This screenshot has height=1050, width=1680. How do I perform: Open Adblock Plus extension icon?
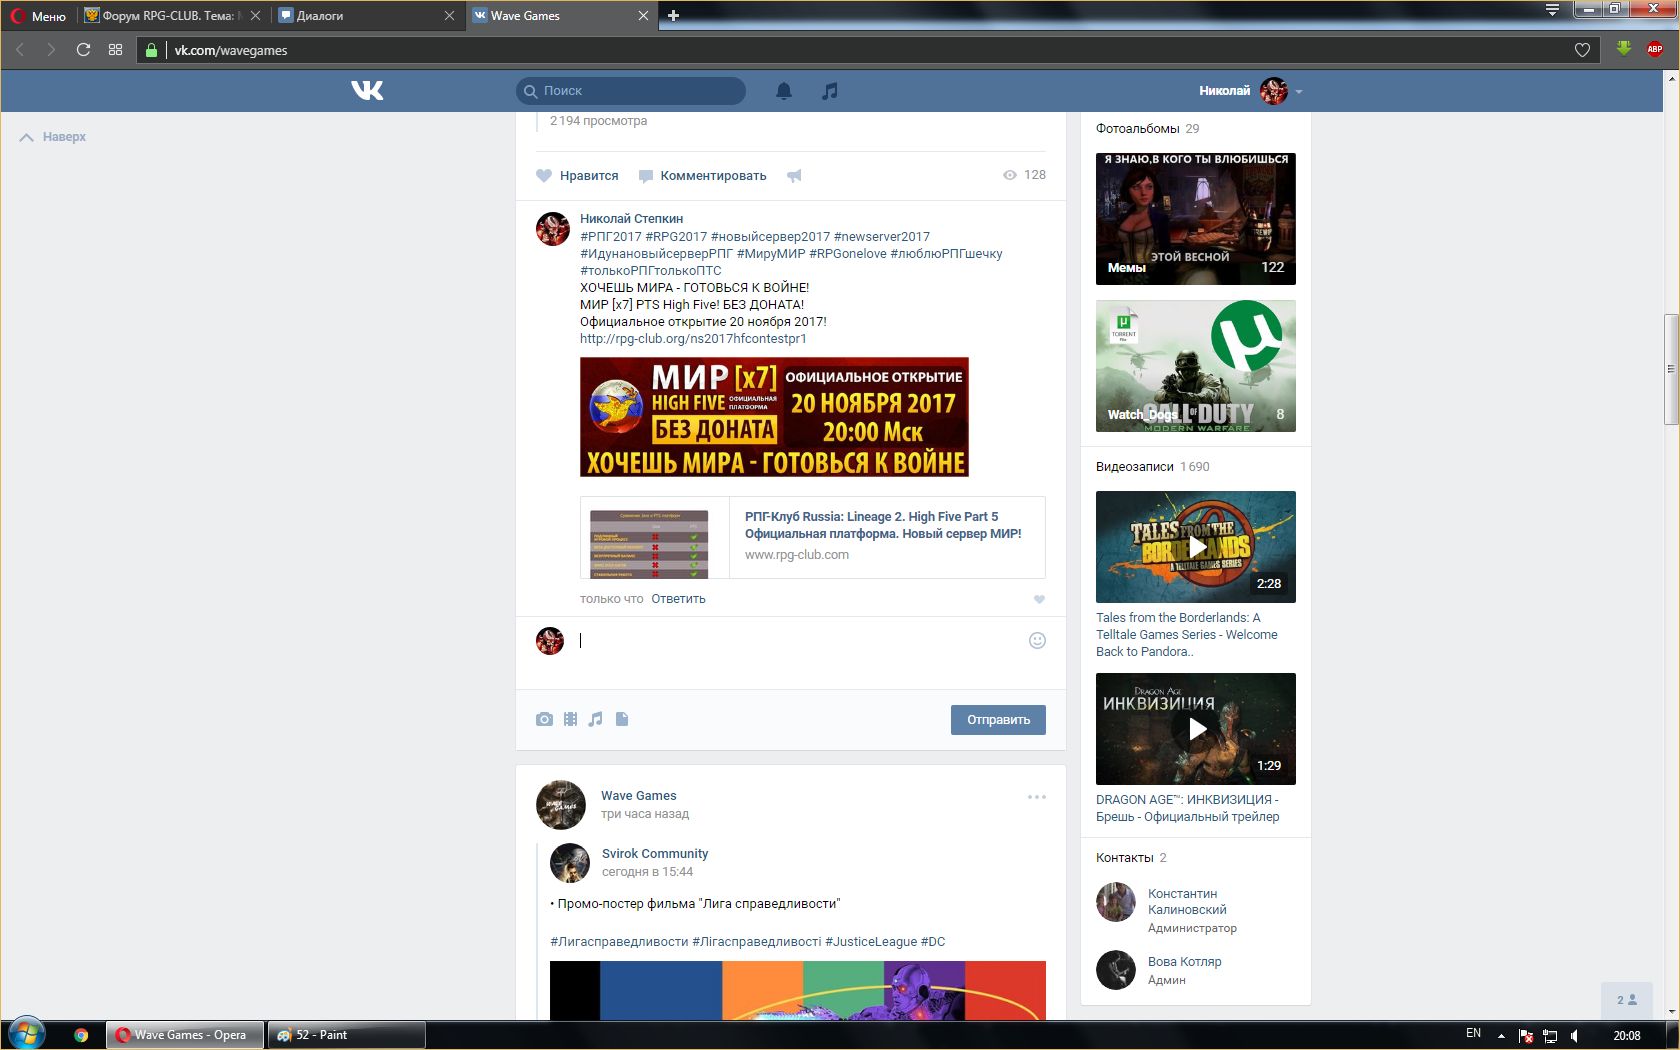coord(1655,49)
